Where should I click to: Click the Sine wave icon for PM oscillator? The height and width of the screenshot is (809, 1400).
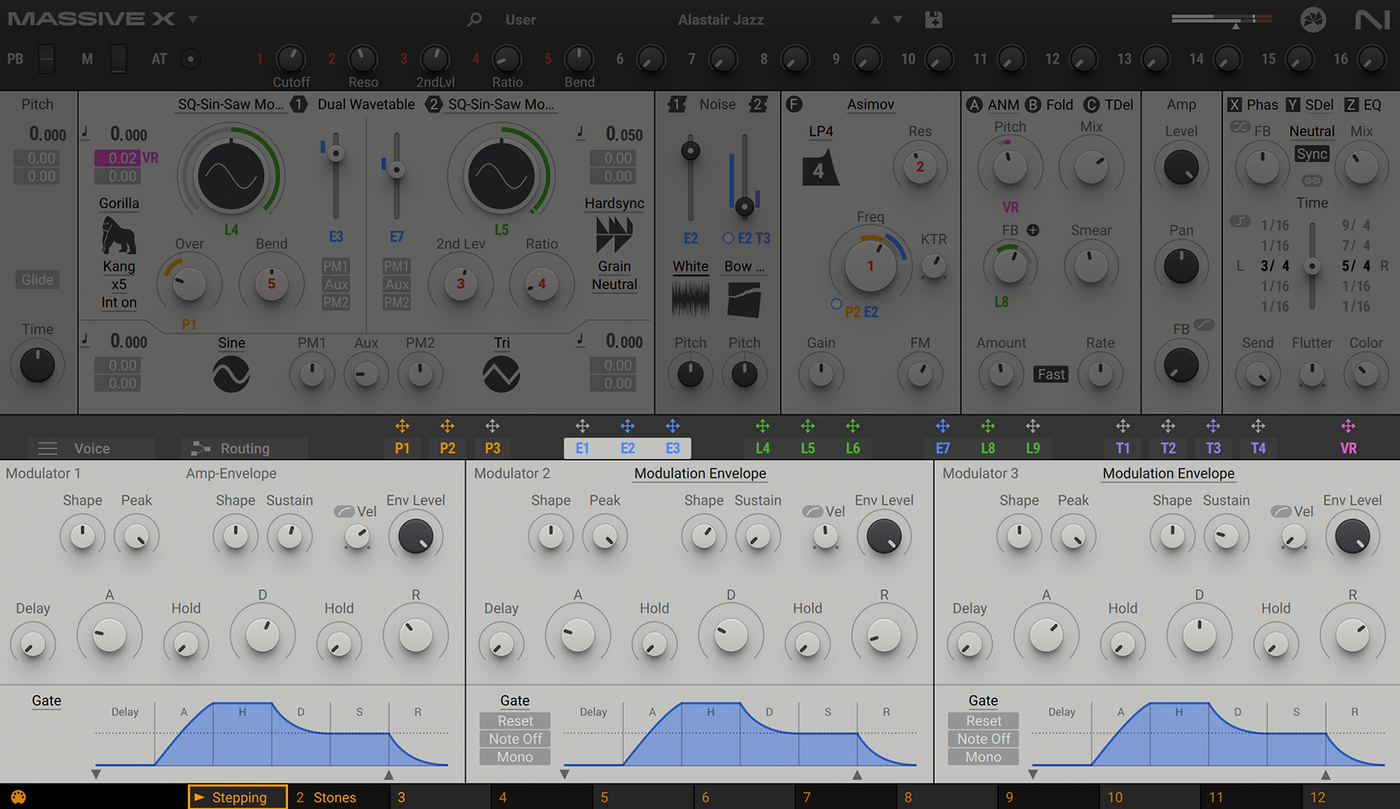(x=231, y=374)
